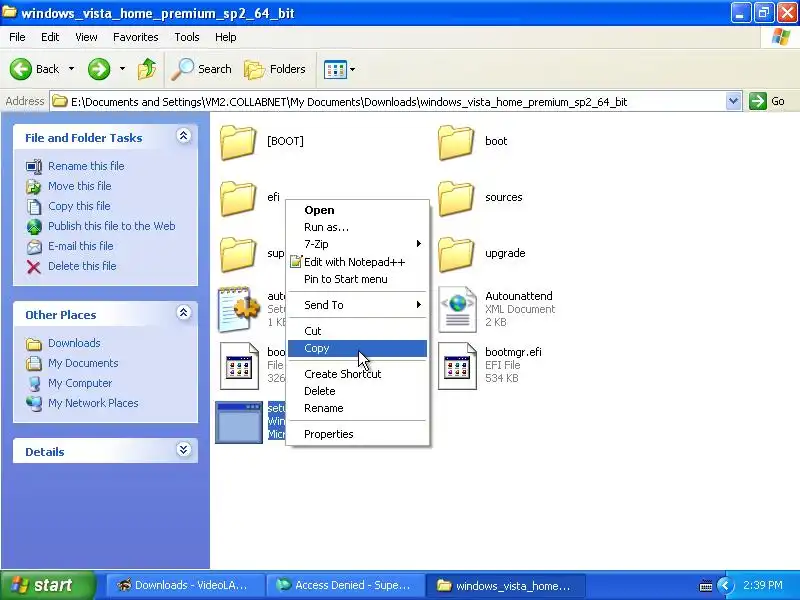
Task: Open the Favorites menu
Action: coord(136,37)
